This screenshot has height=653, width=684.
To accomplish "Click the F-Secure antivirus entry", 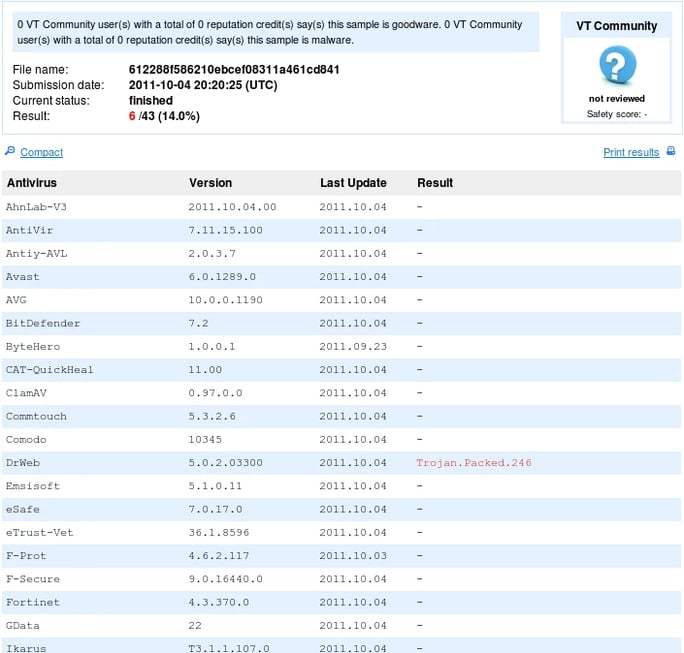I will tap(32, 579).
